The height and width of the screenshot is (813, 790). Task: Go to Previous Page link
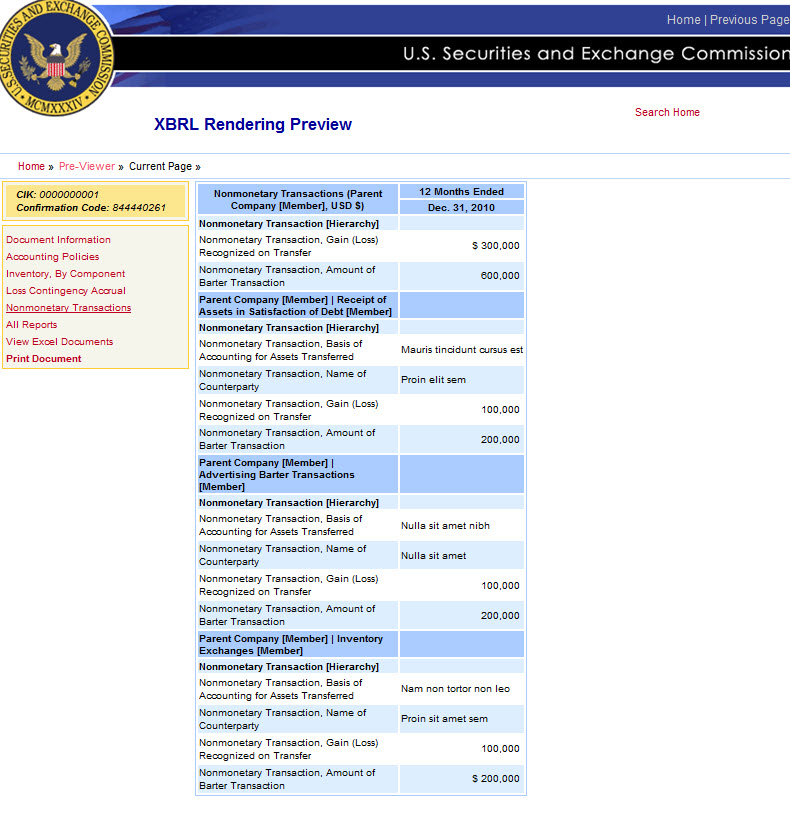pos(750,20)
